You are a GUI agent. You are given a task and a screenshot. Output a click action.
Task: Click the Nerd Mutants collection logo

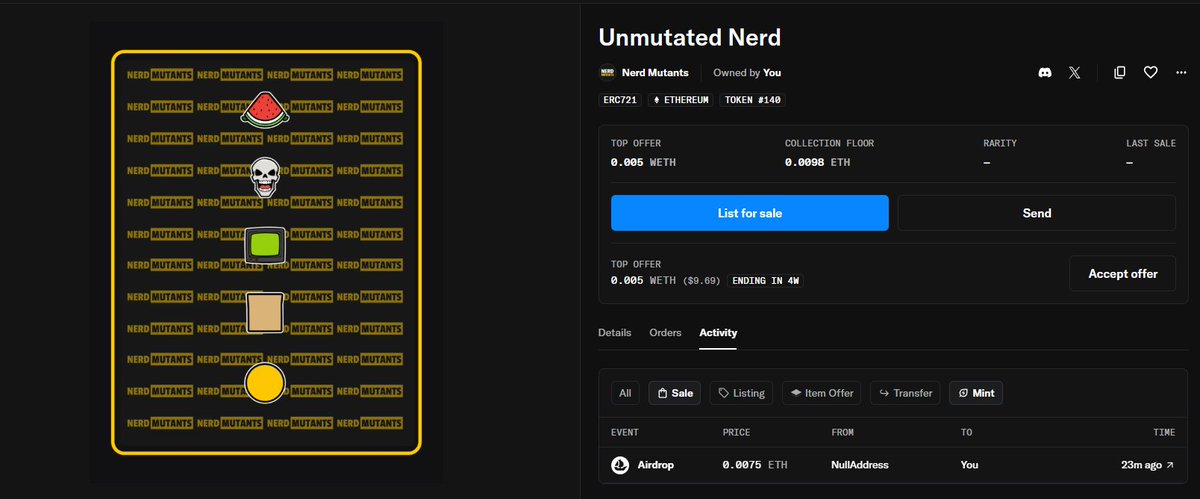point(606,72)
